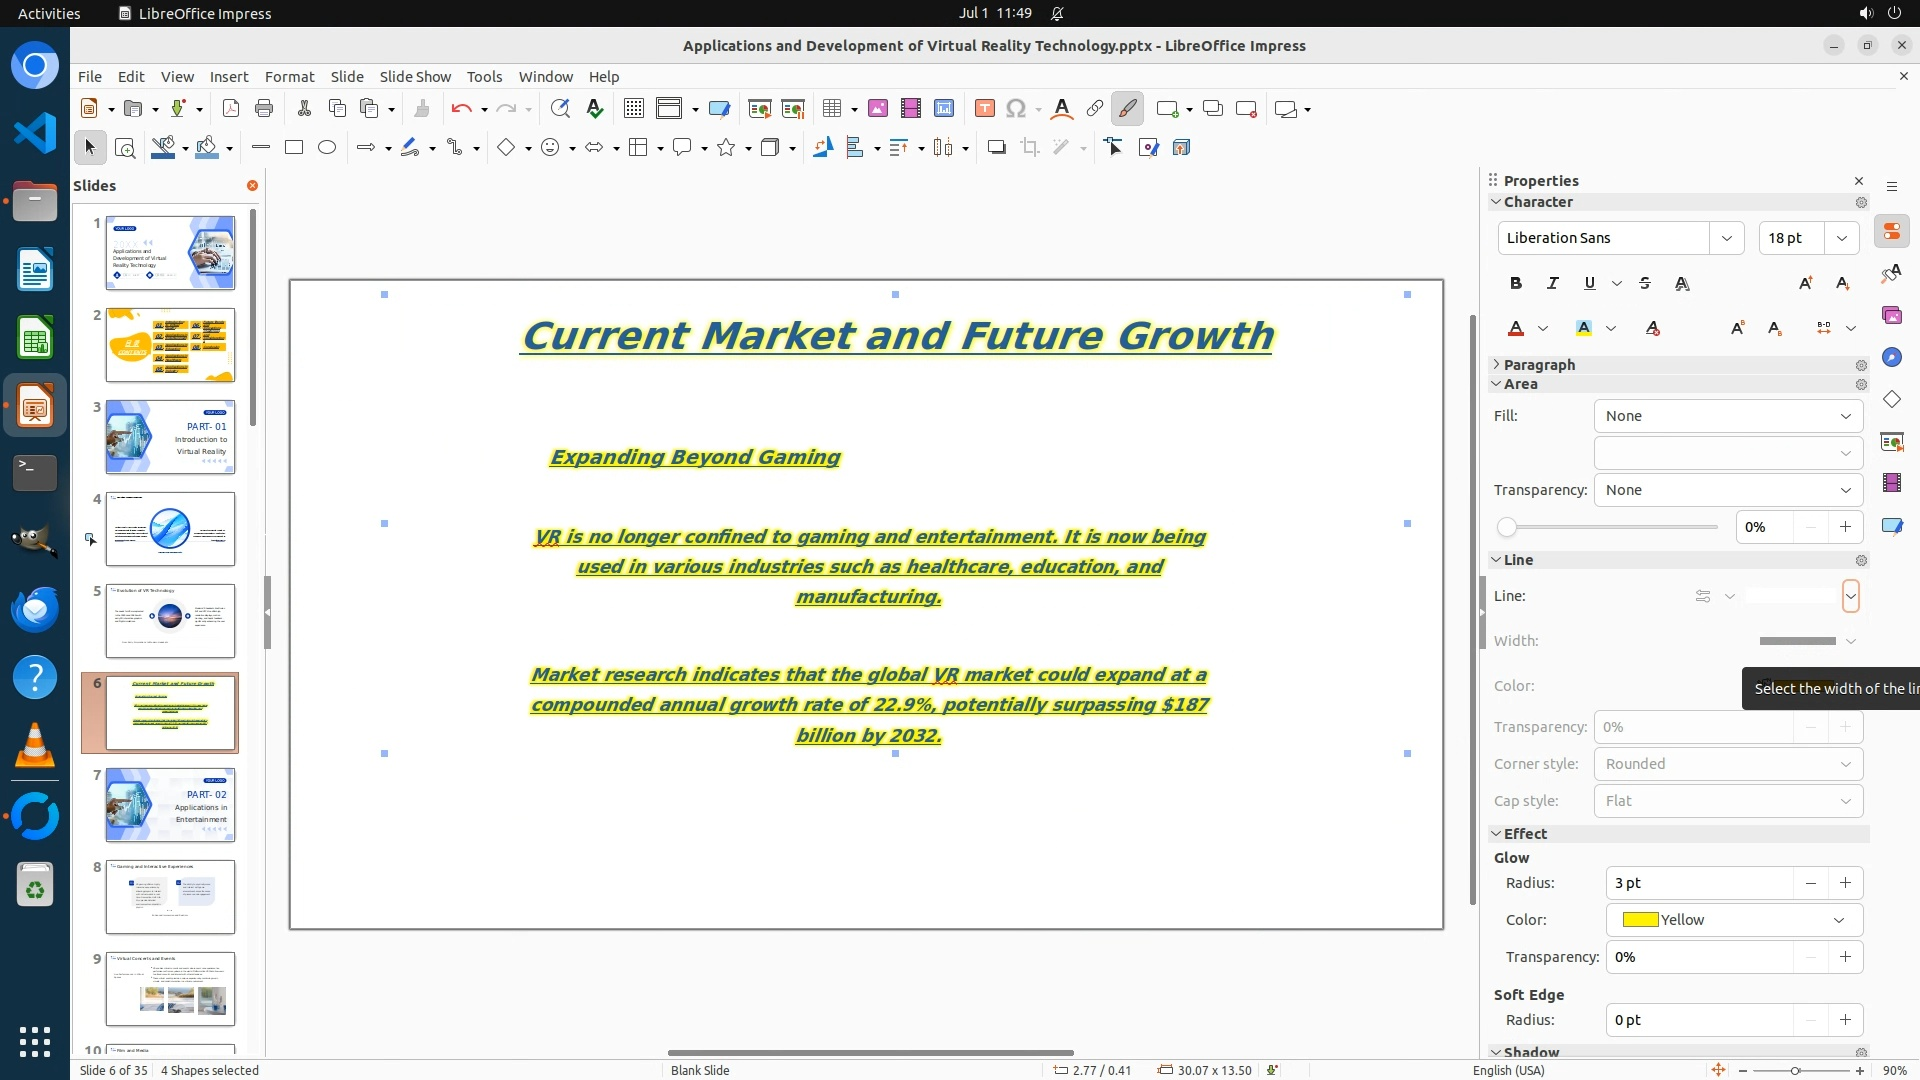Open the Glow color Yellow picker

point(1734,920)
